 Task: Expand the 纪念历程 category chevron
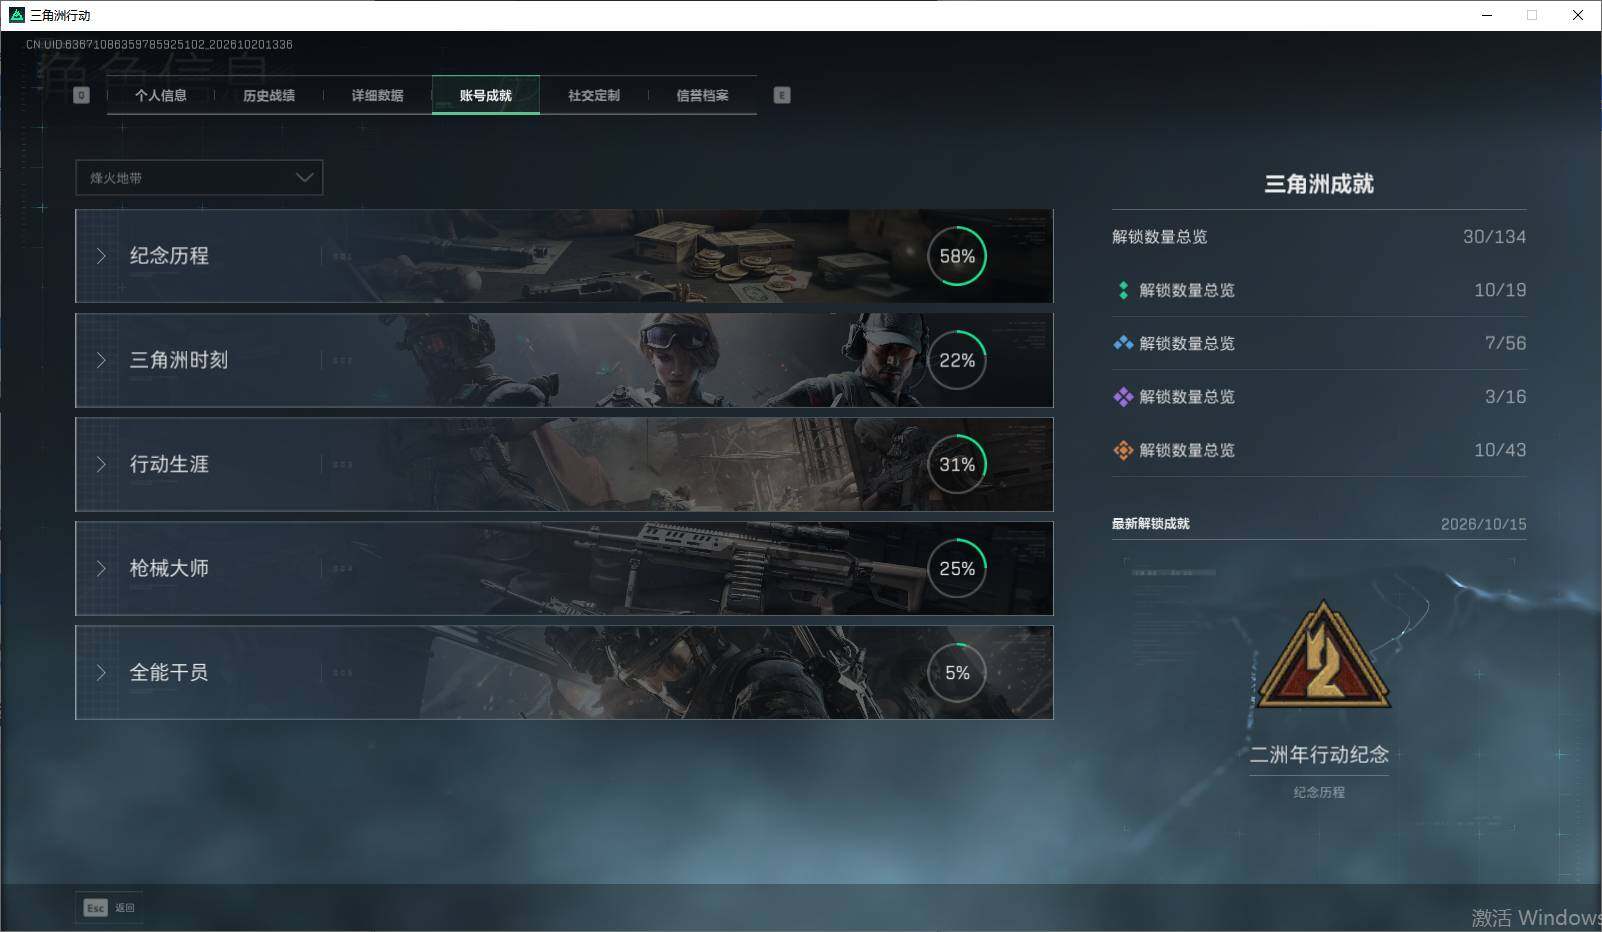tap(101, 256)
